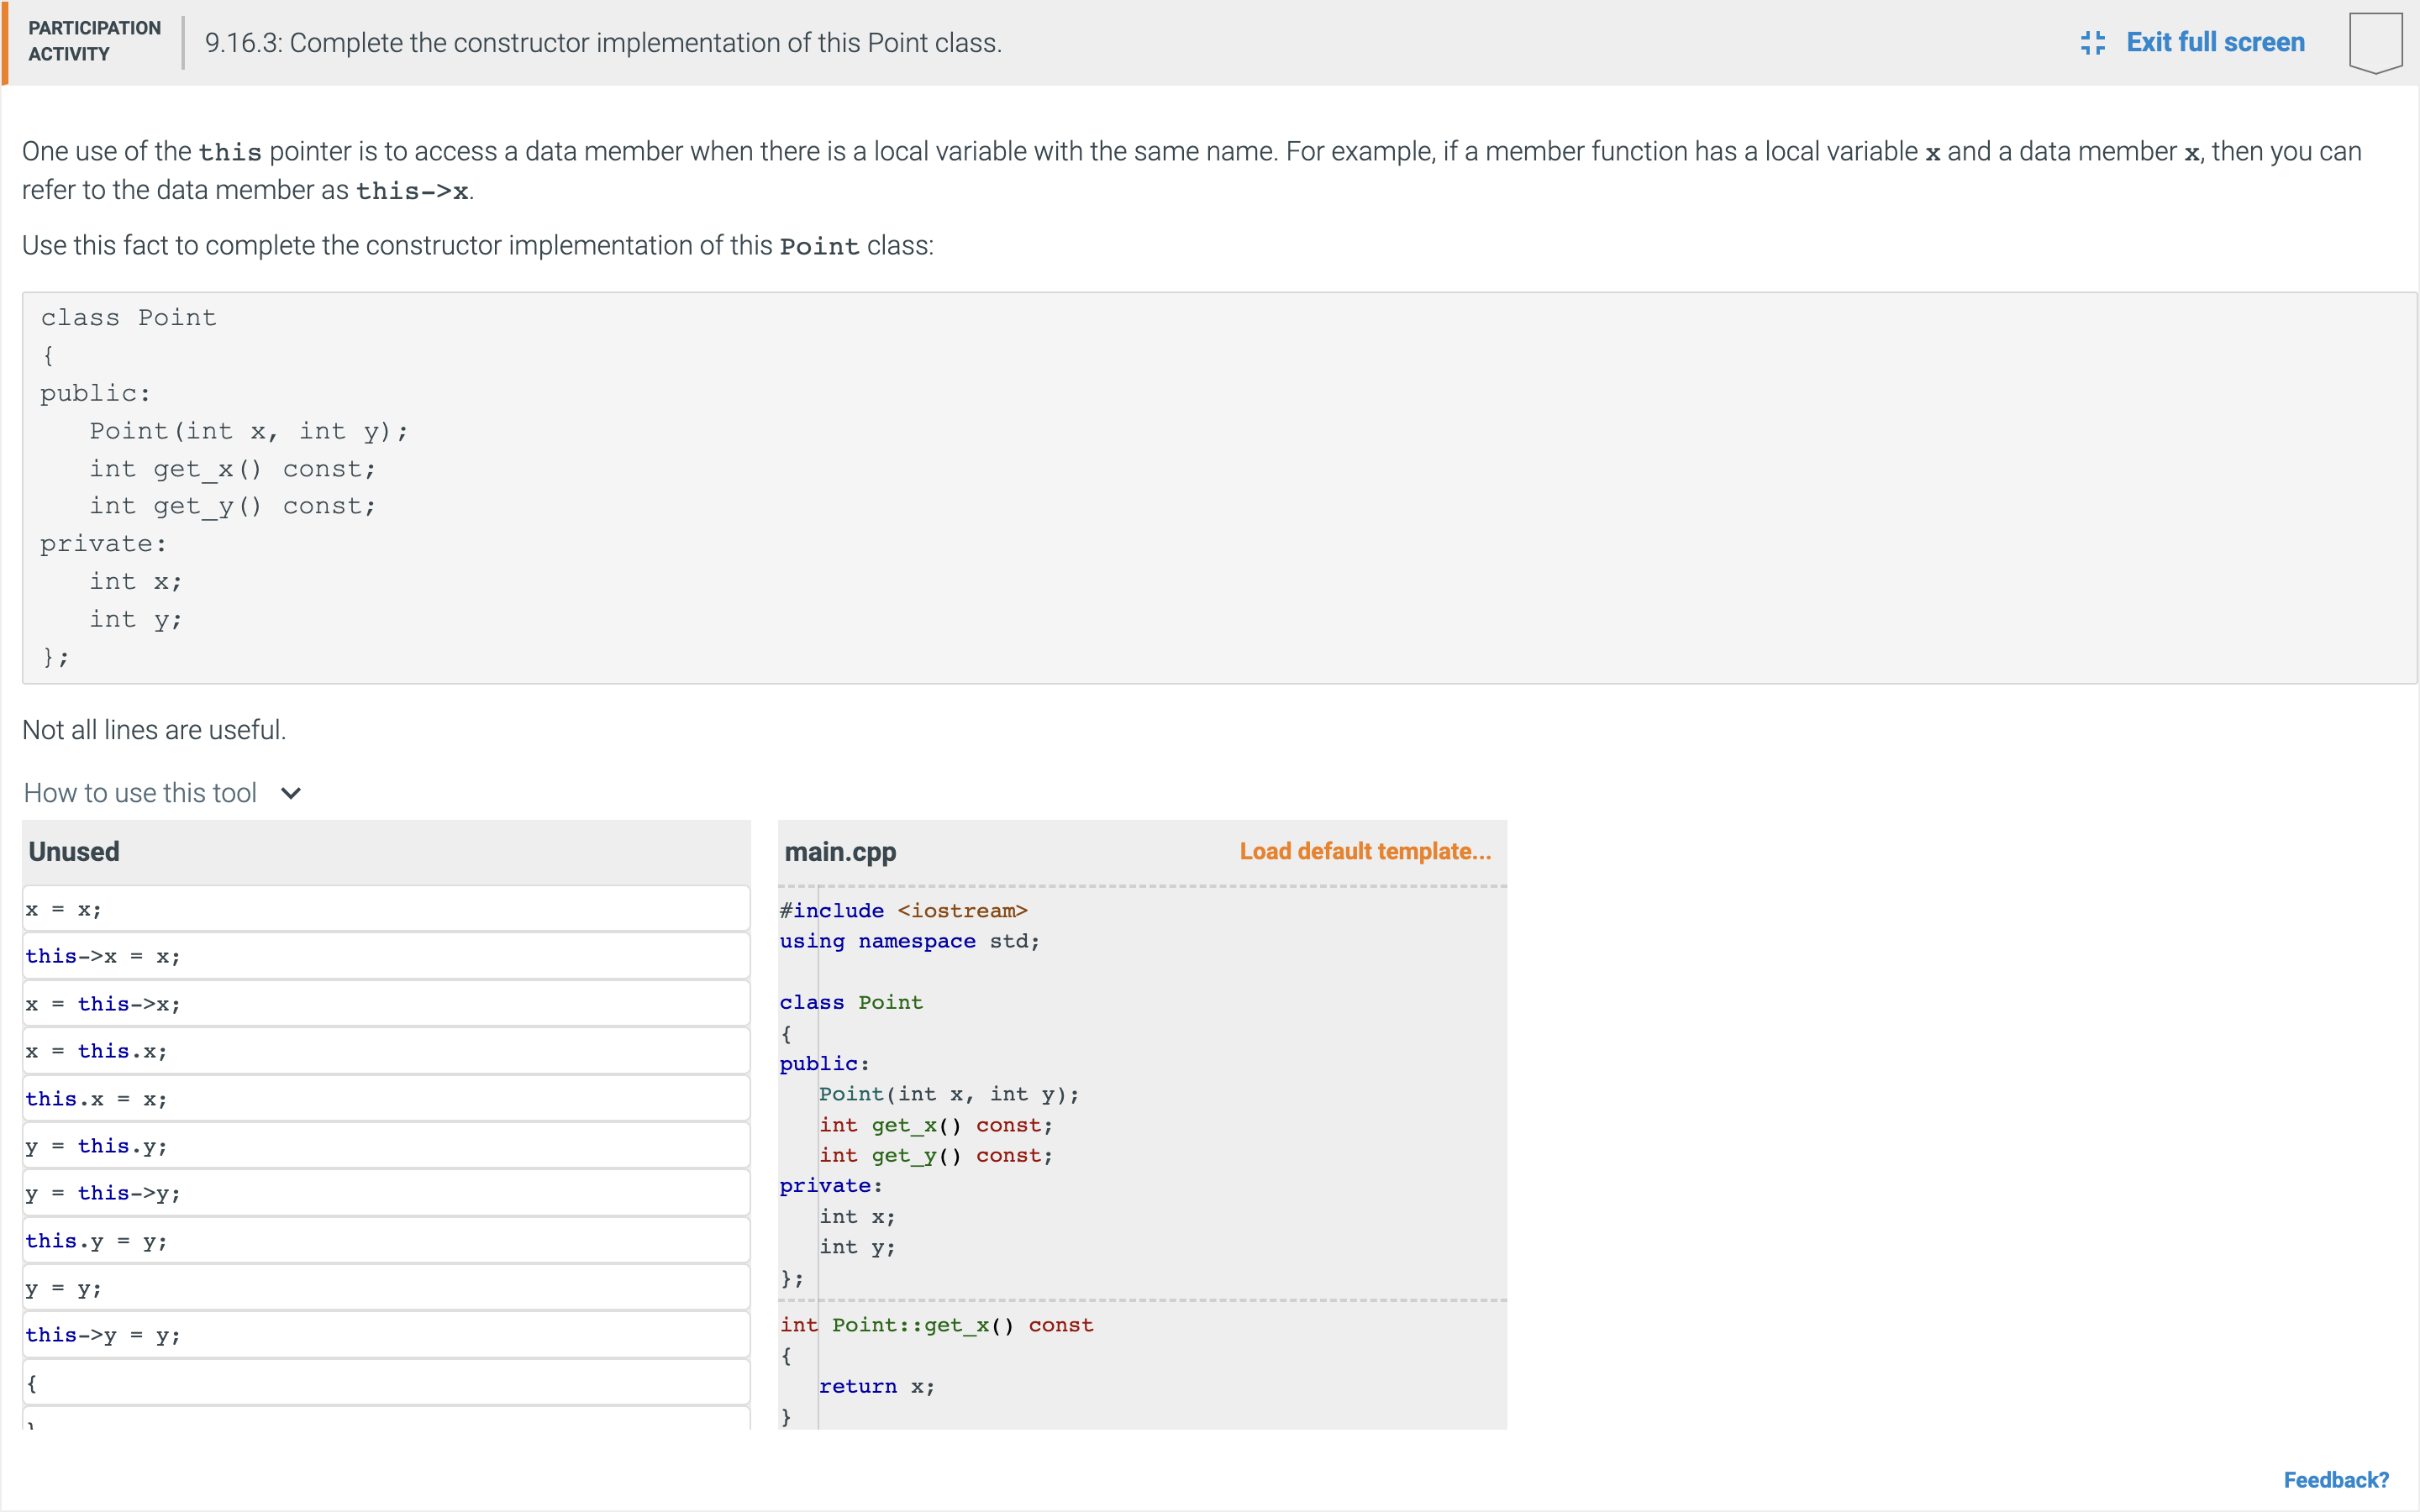The height and width of the screenshot is (1512, 2420).
Task: Click Exit full screen text
Action: [2214, 43]
